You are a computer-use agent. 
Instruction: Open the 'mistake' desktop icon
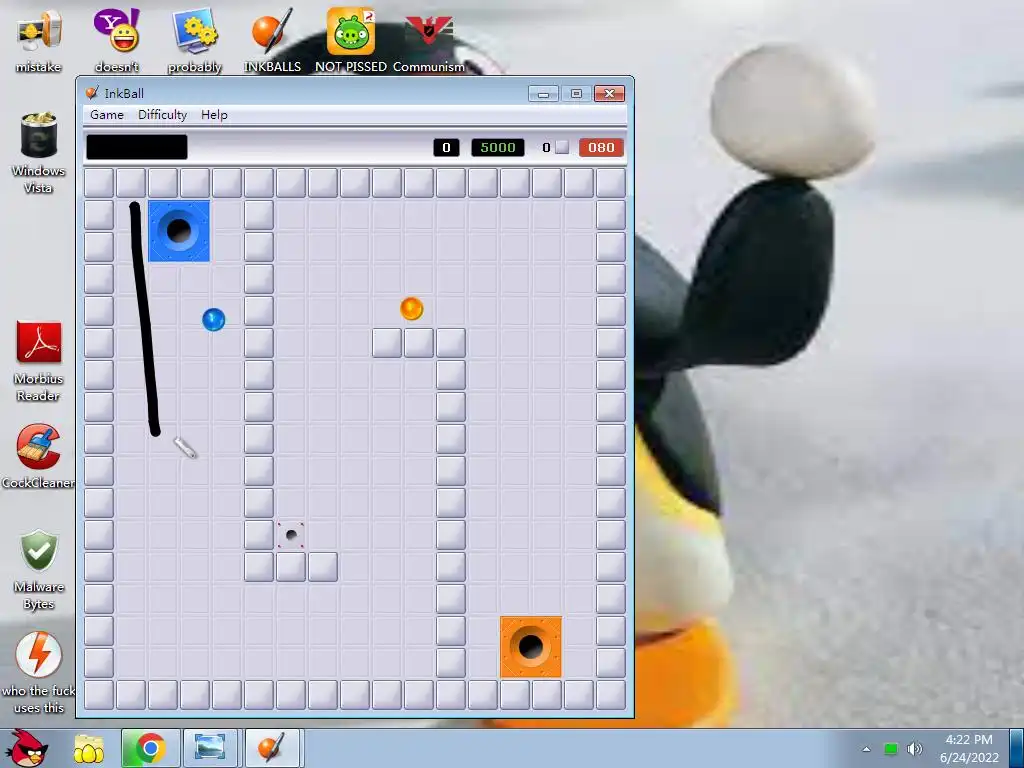tap(39, 40)
